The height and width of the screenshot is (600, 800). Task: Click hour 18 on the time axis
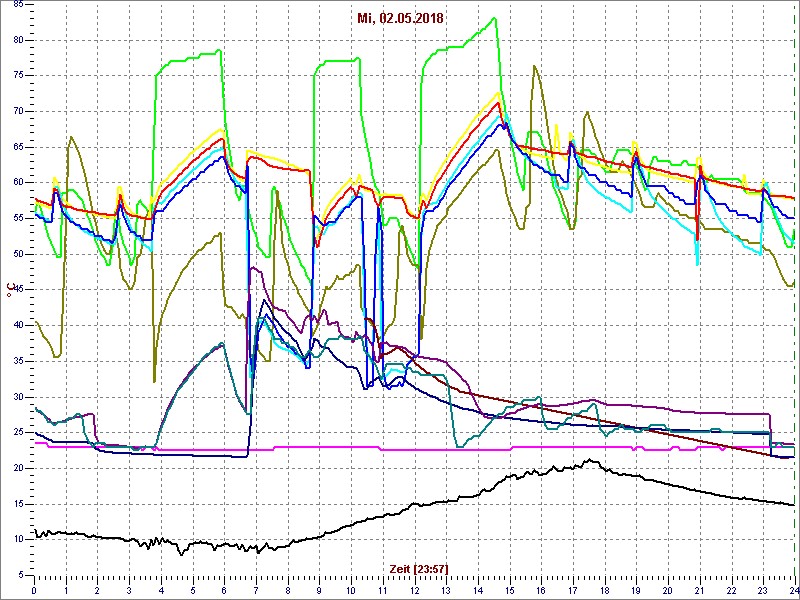604,590
